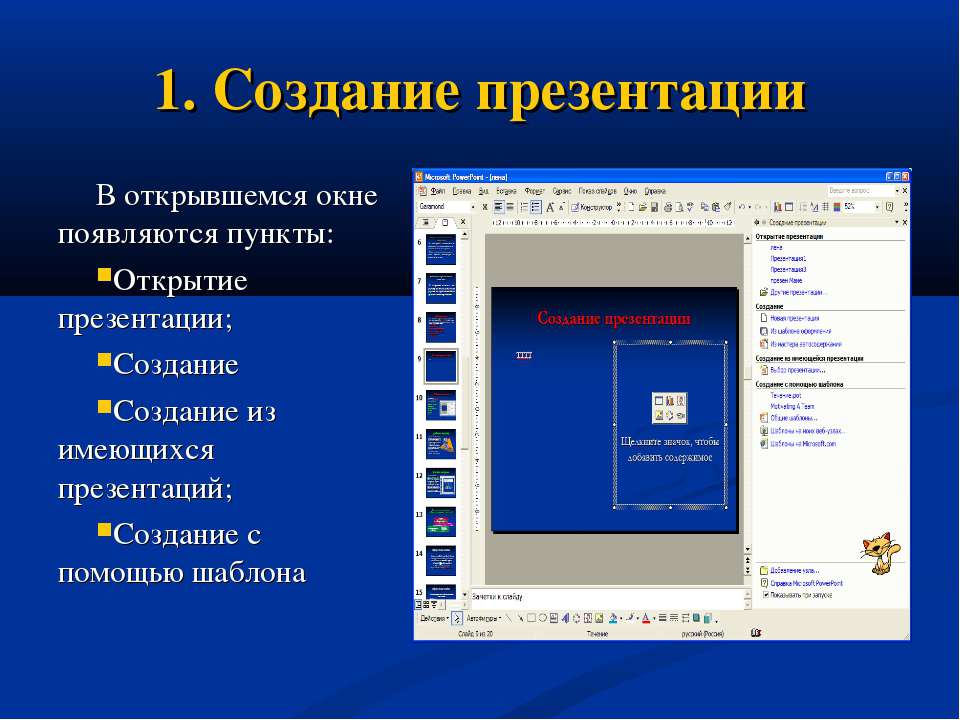This screenshot has width=960, height=720.
Task: Open the Вид menu
Action: (x=484, y=191)
